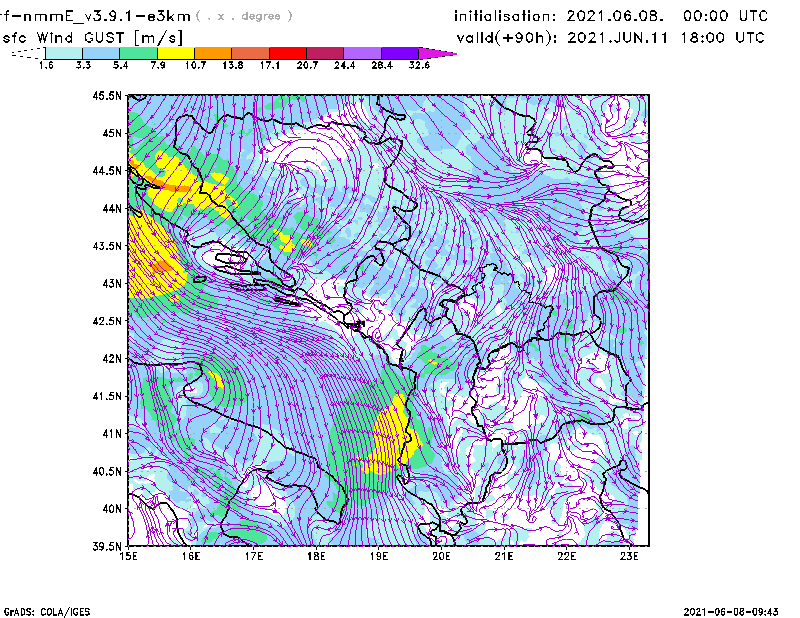Pick the salmon 13.8–17.1 legend swatch
This screenshot has height=618, width=800.
coord(251,53)
